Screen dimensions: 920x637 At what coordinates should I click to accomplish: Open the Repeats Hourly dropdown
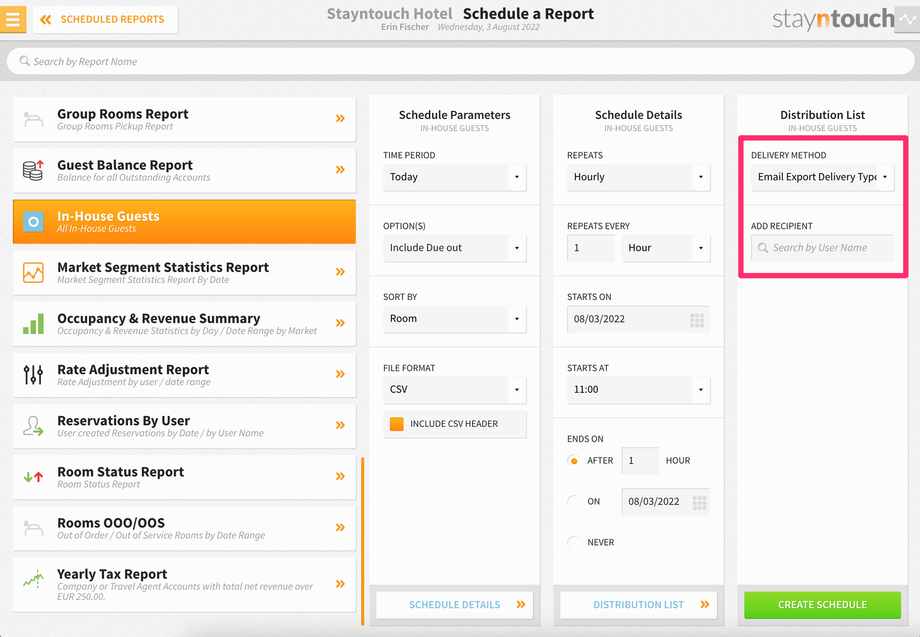(638, 177)
